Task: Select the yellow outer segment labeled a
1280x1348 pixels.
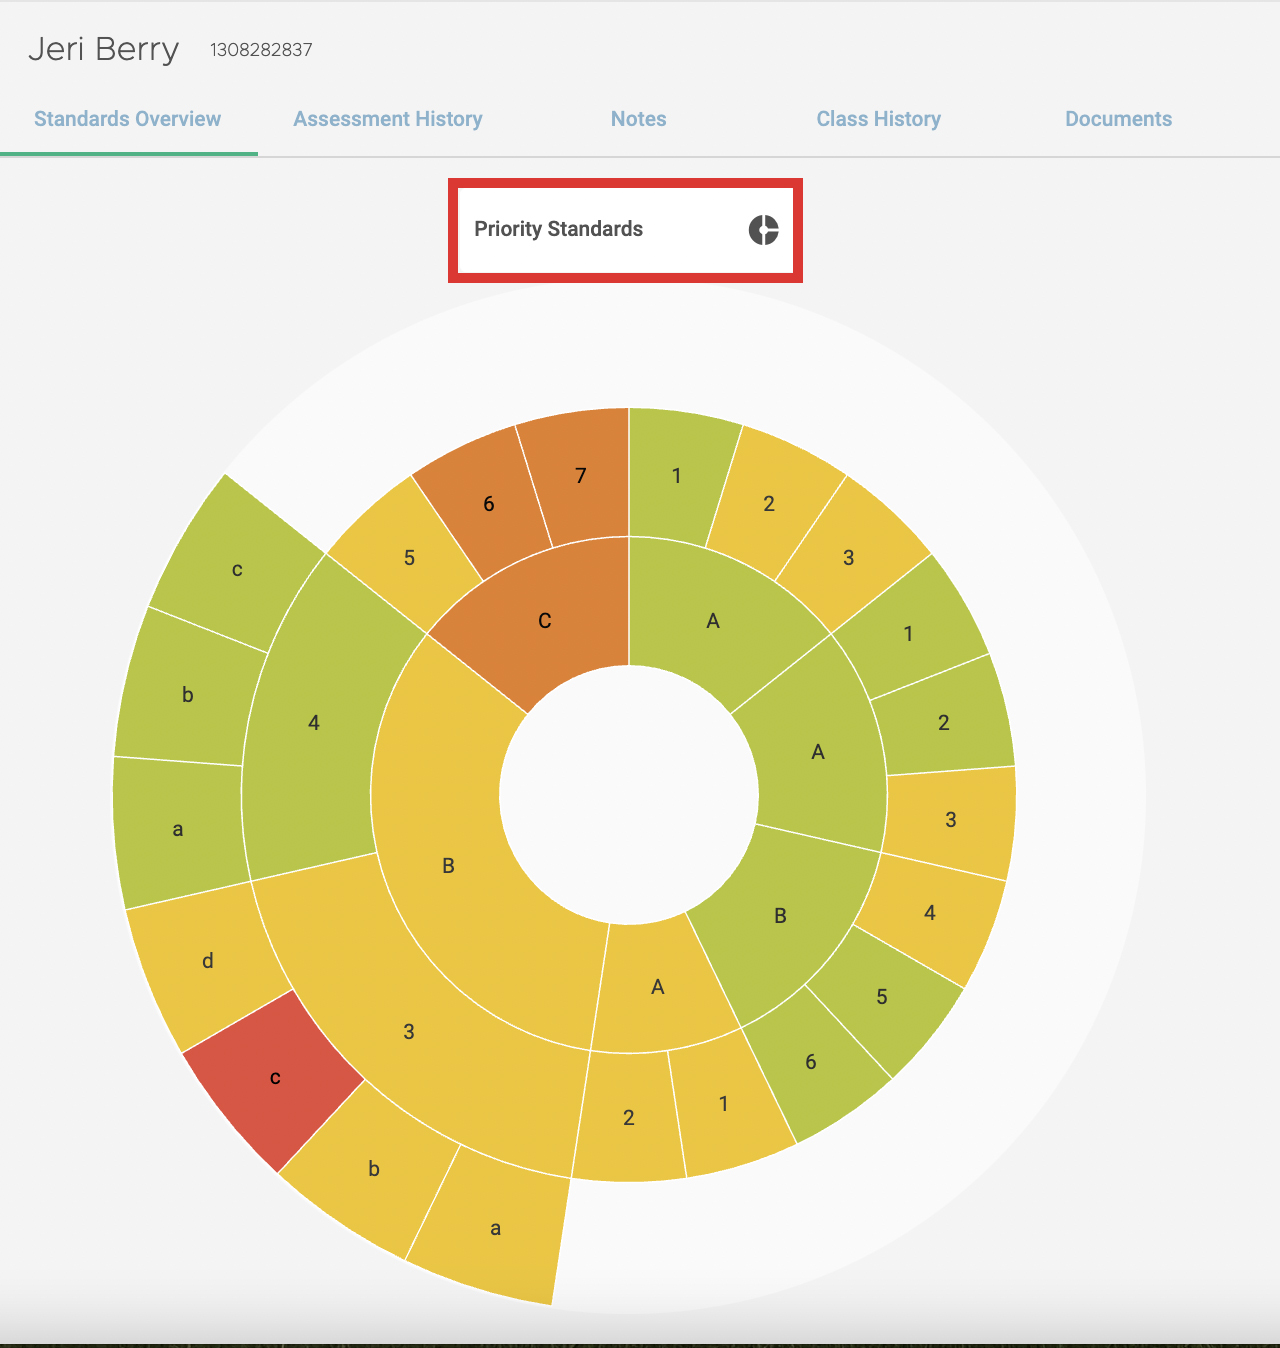Action: 495,1228
